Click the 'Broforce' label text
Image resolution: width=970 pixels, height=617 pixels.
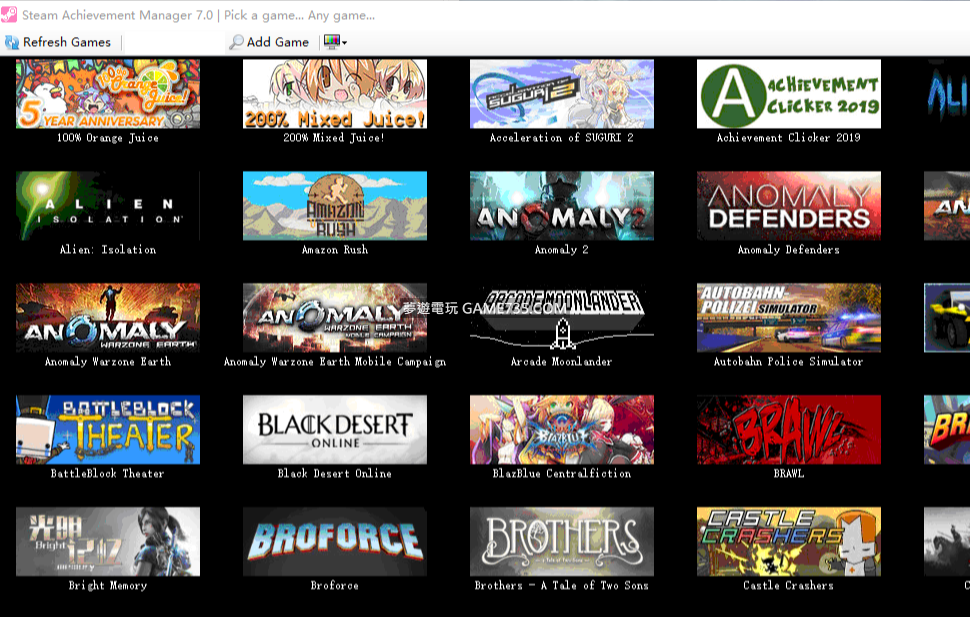[x=335, y=586]
